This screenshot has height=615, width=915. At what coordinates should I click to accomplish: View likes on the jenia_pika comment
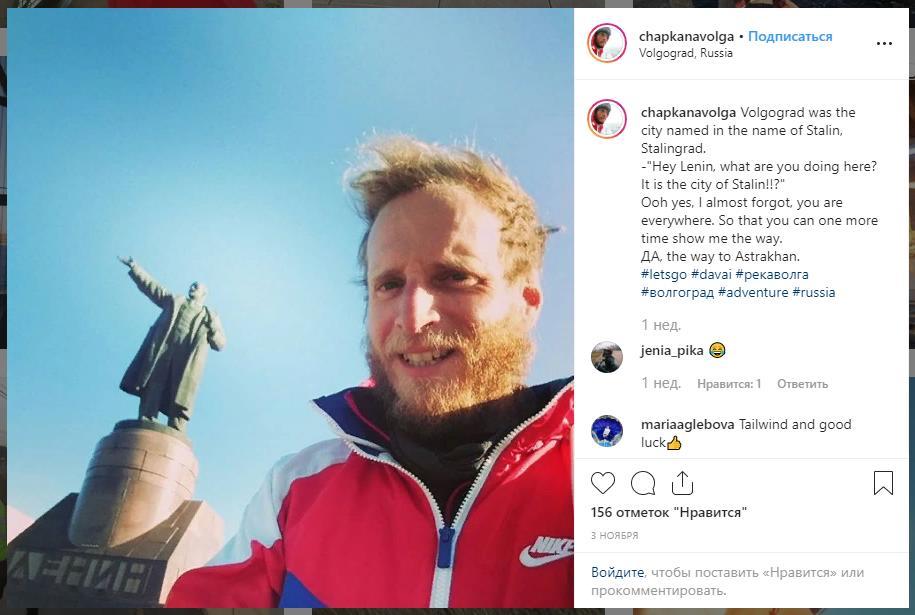(729, 384)
